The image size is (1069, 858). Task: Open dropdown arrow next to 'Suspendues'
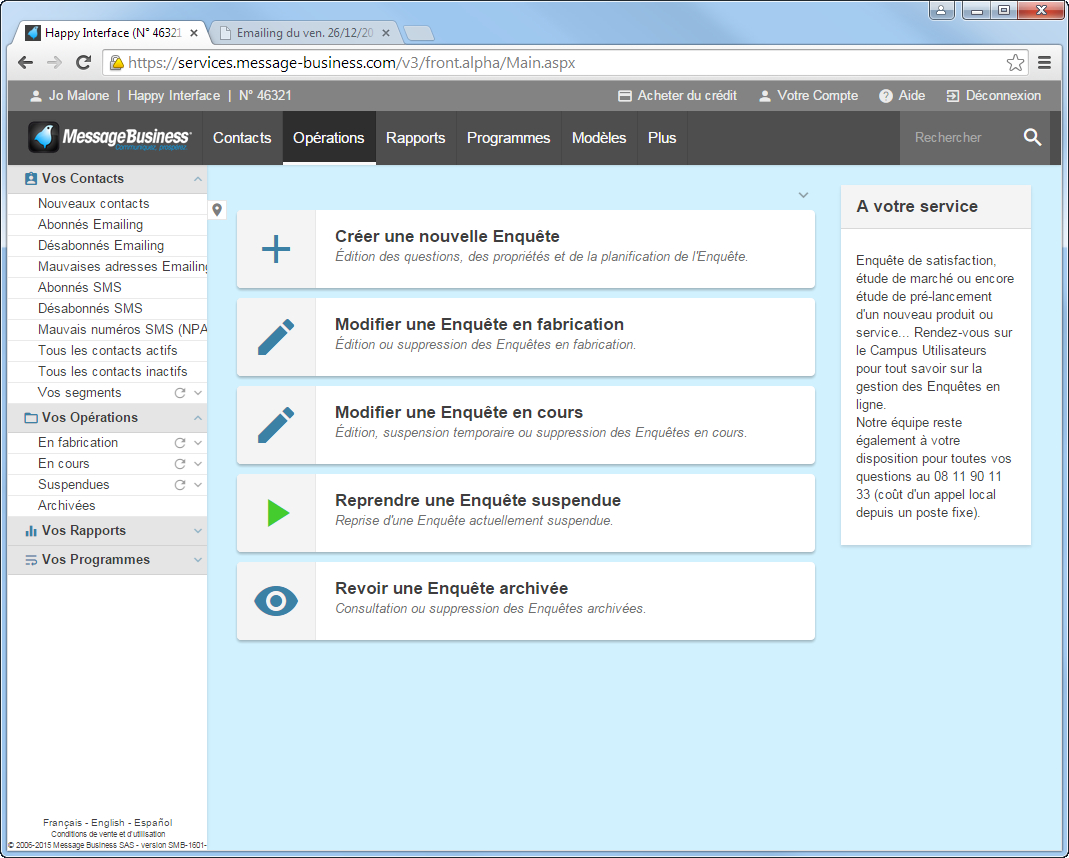click(198, 485)
